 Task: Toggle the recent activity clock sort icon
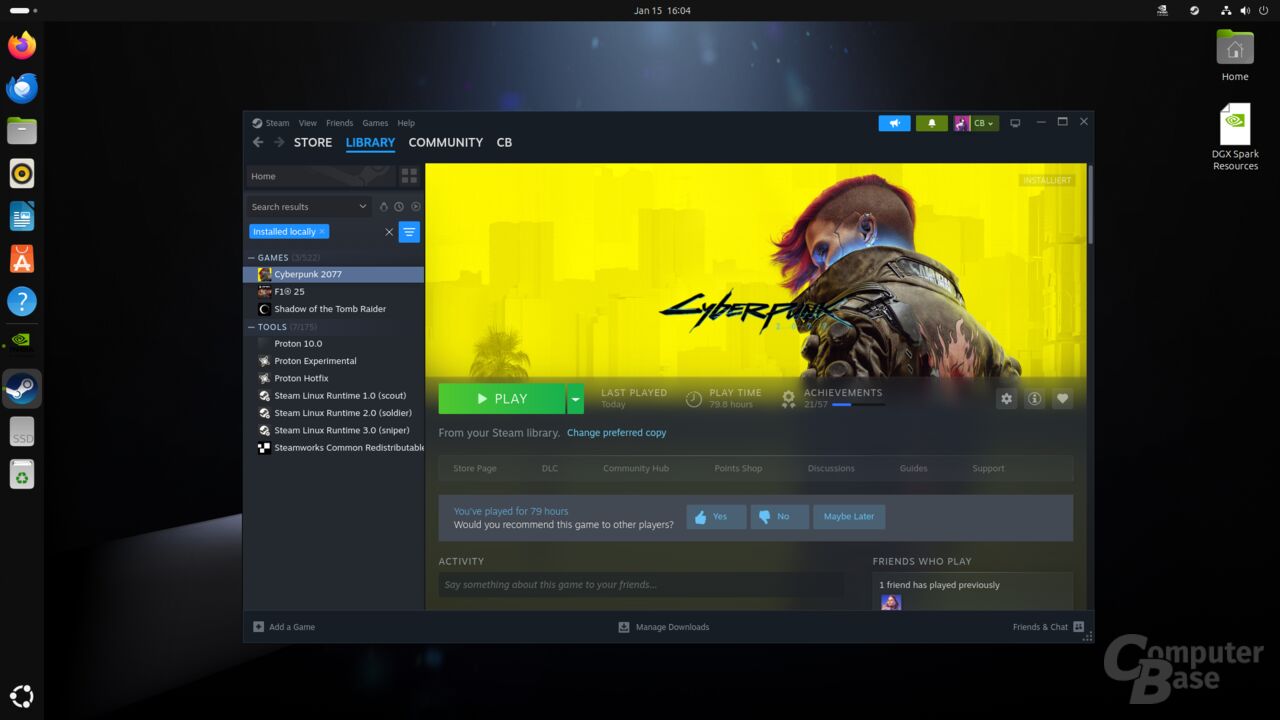coord(399,207)
